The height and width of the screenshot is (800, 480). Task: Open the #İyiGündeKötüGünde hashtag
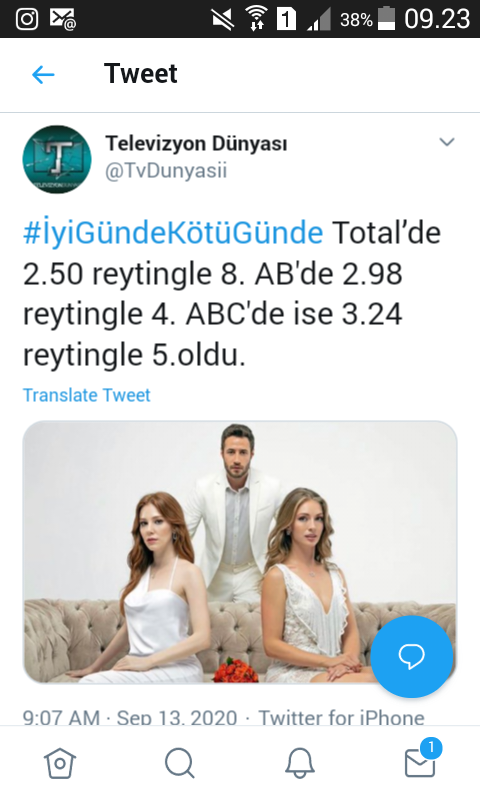point(173,233)
